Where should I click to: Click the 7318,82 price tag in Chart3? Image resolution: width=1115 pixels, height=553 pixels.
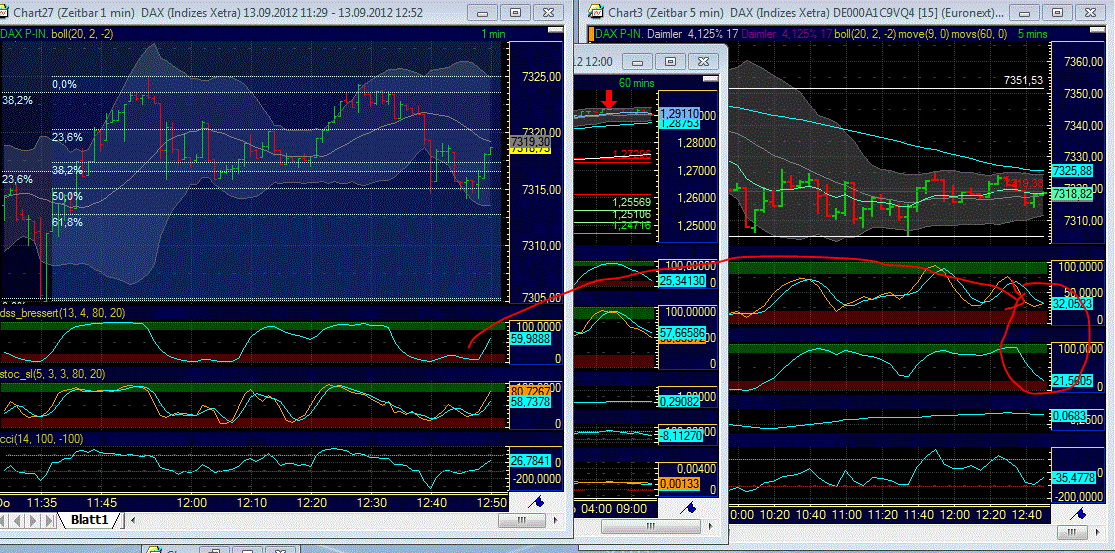(x=1071, y=193)
